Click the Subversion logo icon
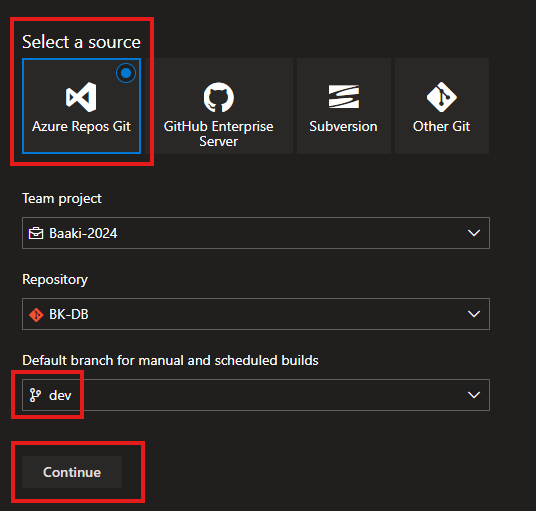Screen dimensions: 536x511 (x=344, y=97)
